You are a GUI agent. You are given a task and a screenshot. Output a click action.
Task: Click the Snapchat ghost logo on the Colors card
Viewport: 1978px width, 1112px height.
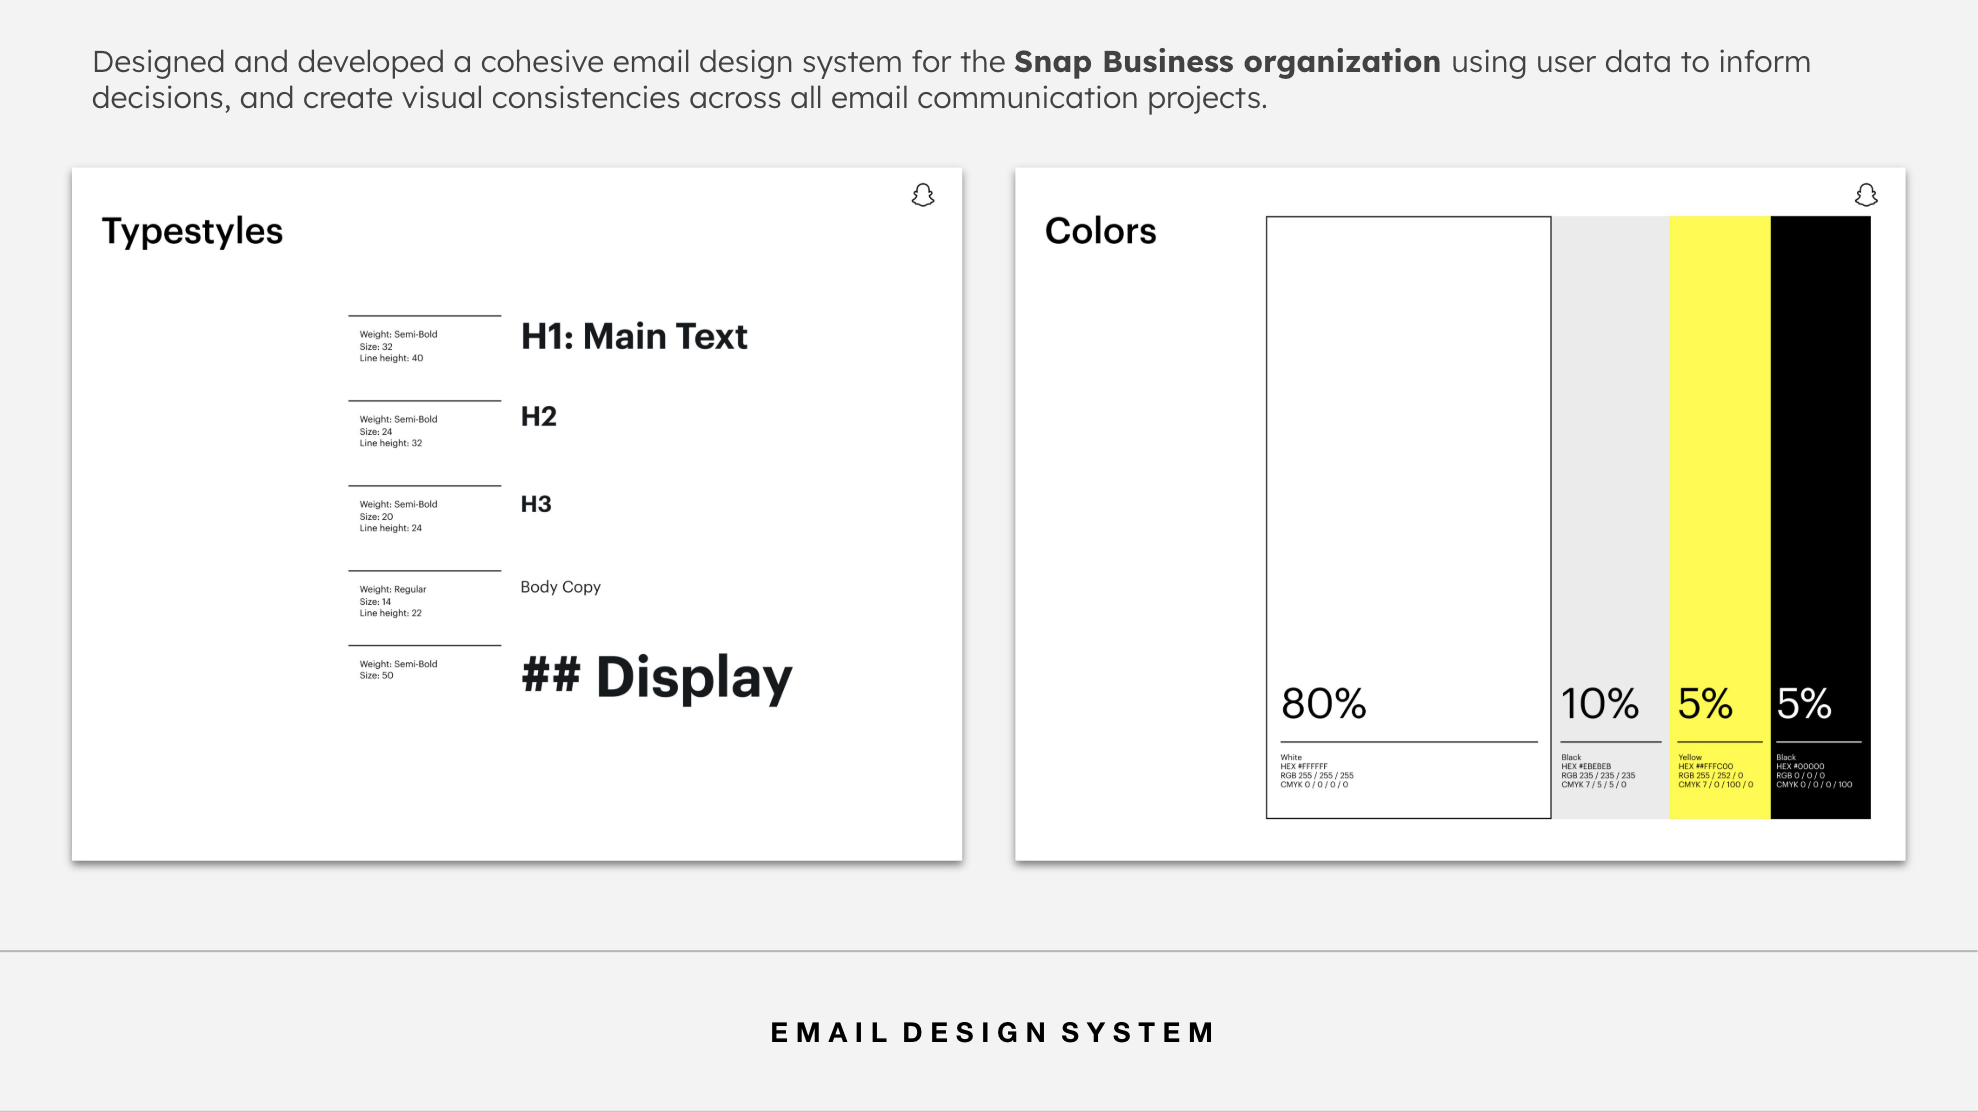coord(1866,195)
